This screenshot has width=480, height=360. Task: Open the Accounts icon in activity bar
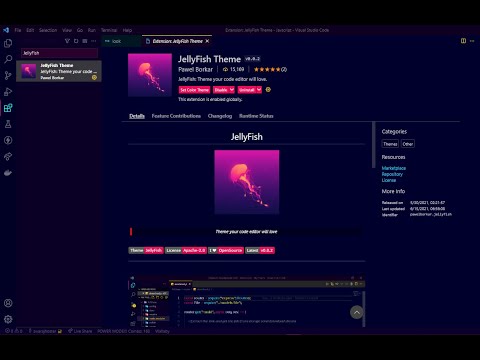(8, 303)
